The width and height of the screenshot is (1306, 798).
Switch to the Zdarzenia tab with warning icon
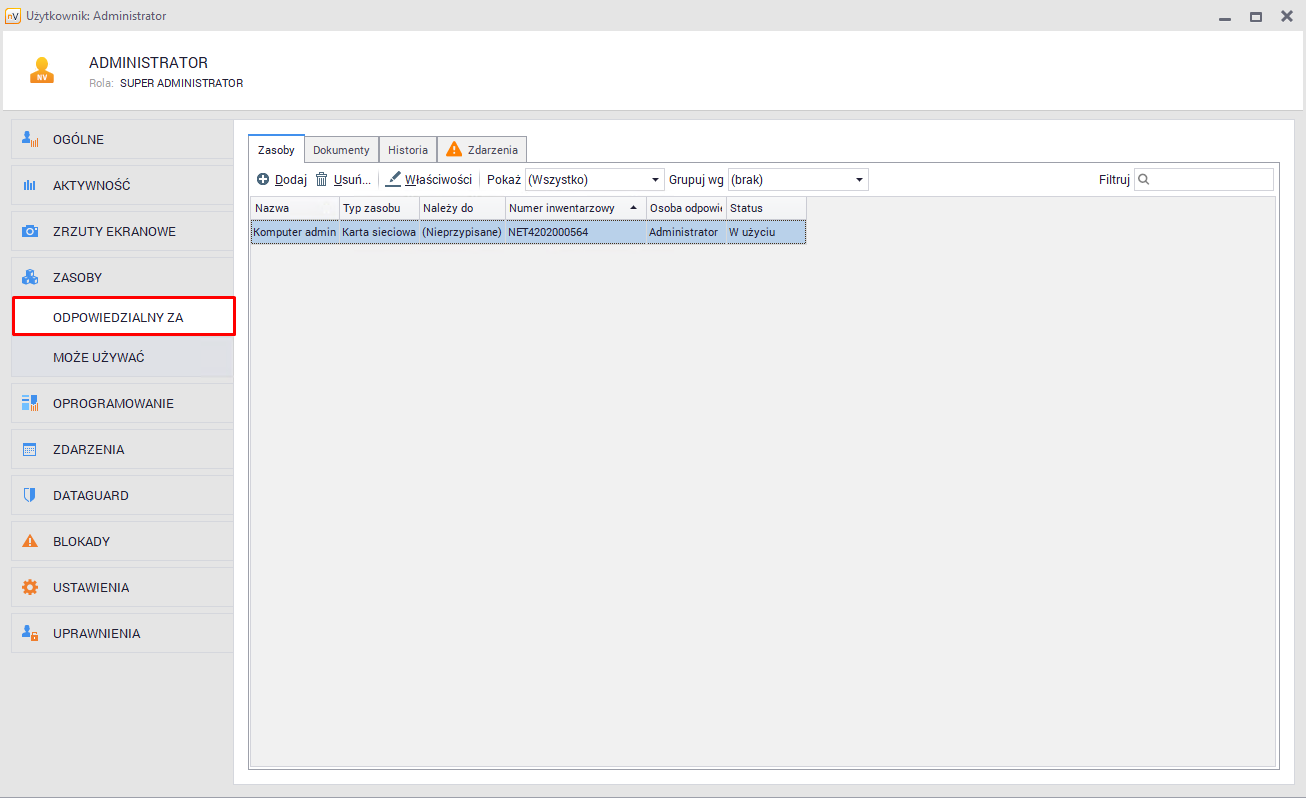[482, 150]
